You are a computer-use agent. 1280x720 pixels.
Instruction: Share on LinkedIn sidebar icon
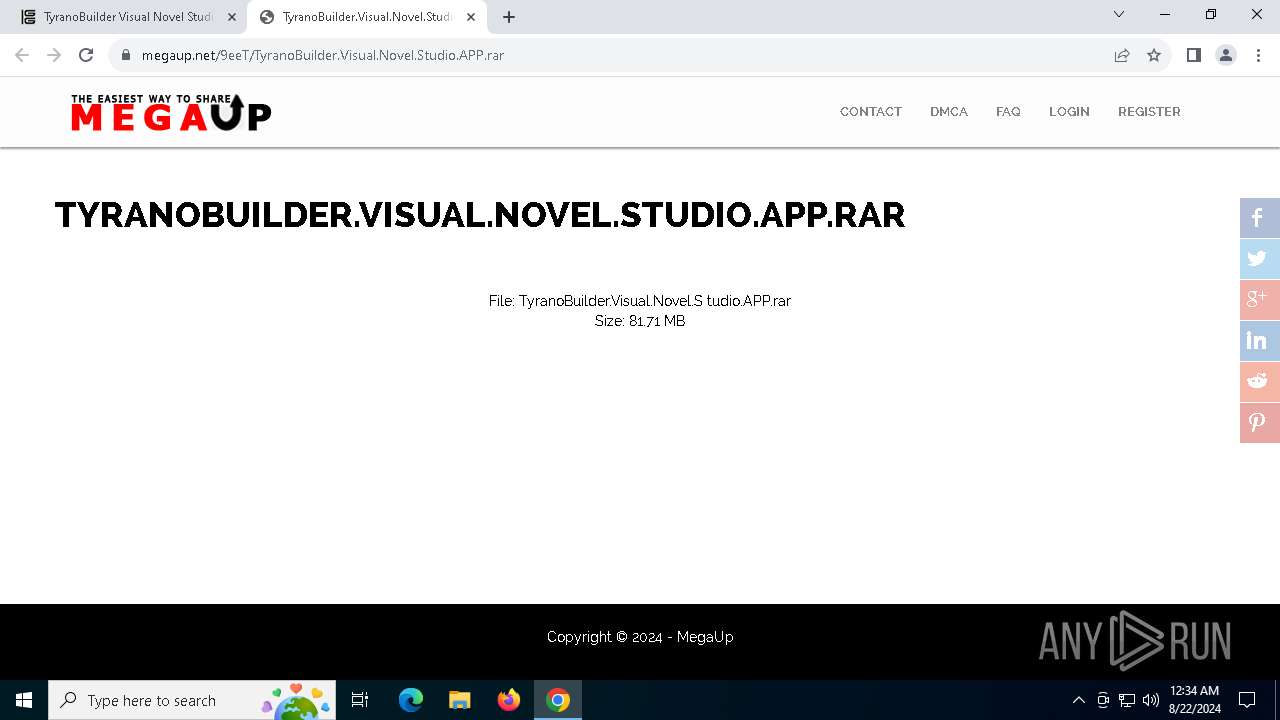tap(1260, 341)
